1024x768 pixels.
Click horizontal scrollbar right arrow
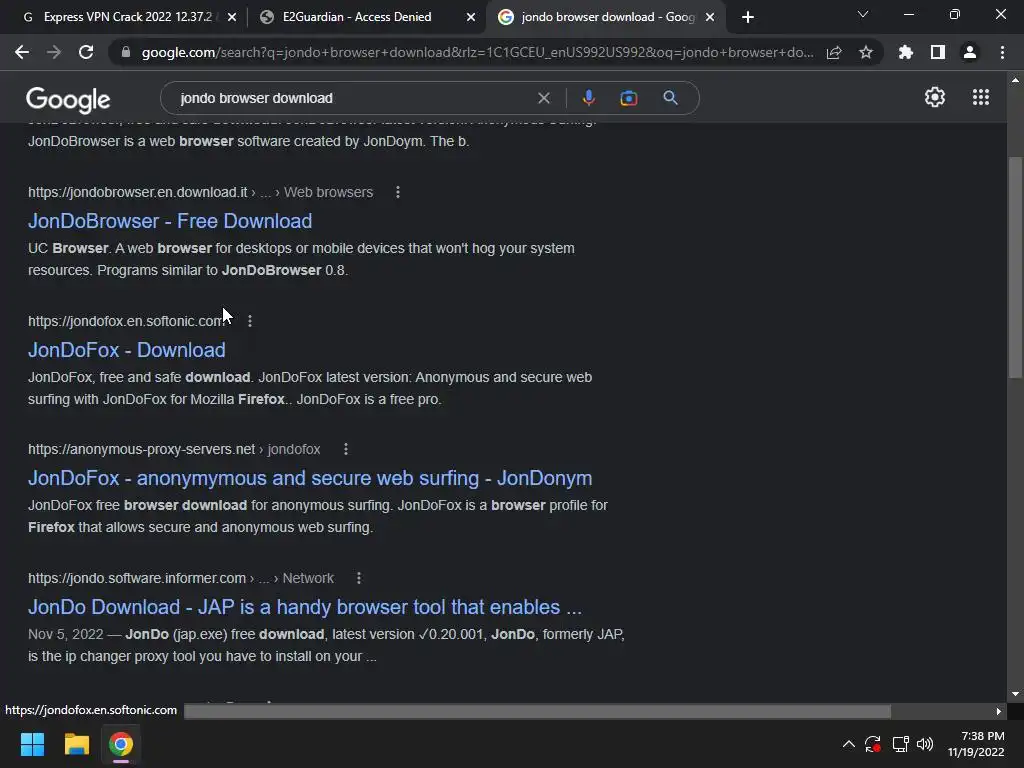coord(999,711)
